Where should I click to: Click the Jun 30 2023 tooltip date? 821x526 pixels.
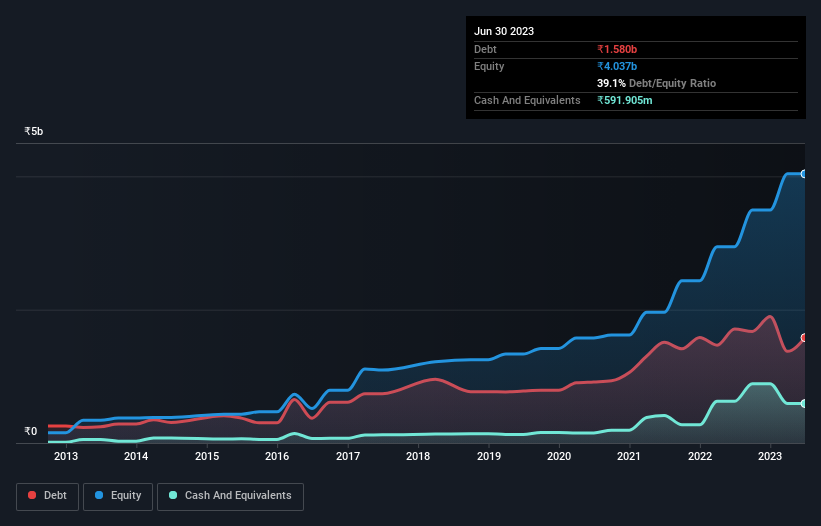click(504, 31)
